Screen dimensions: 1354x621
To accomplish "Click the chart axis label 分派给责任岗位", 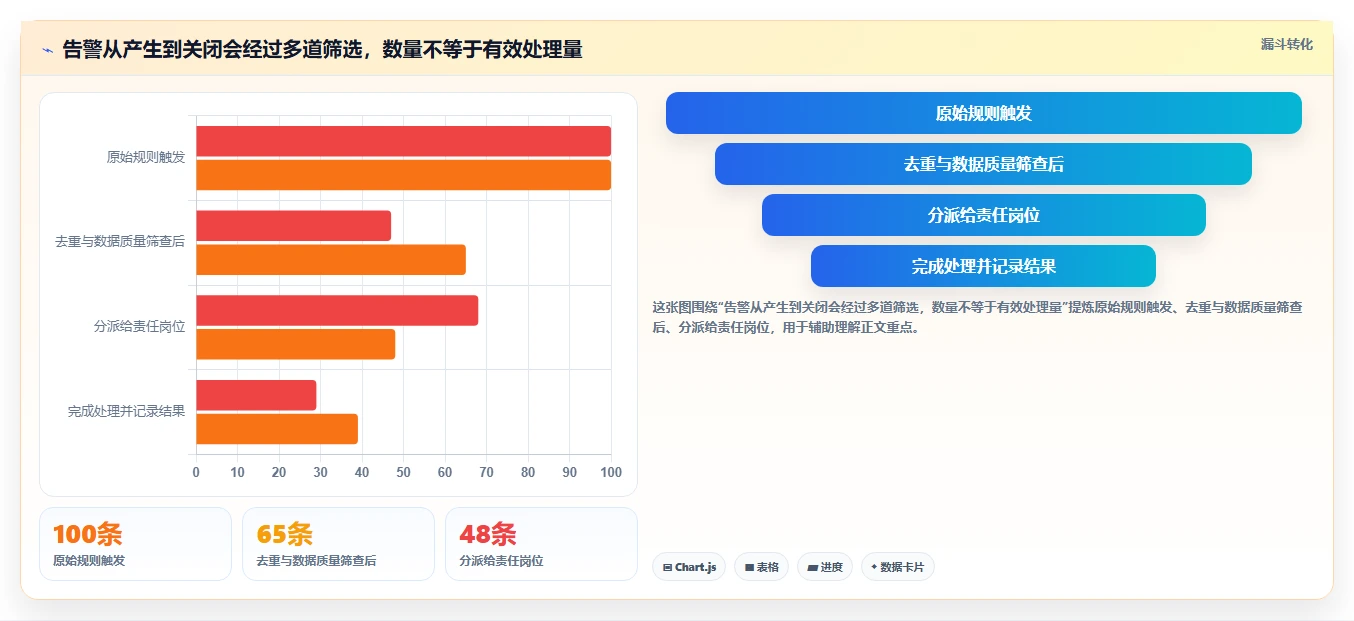I will click(x=139, y=326).
